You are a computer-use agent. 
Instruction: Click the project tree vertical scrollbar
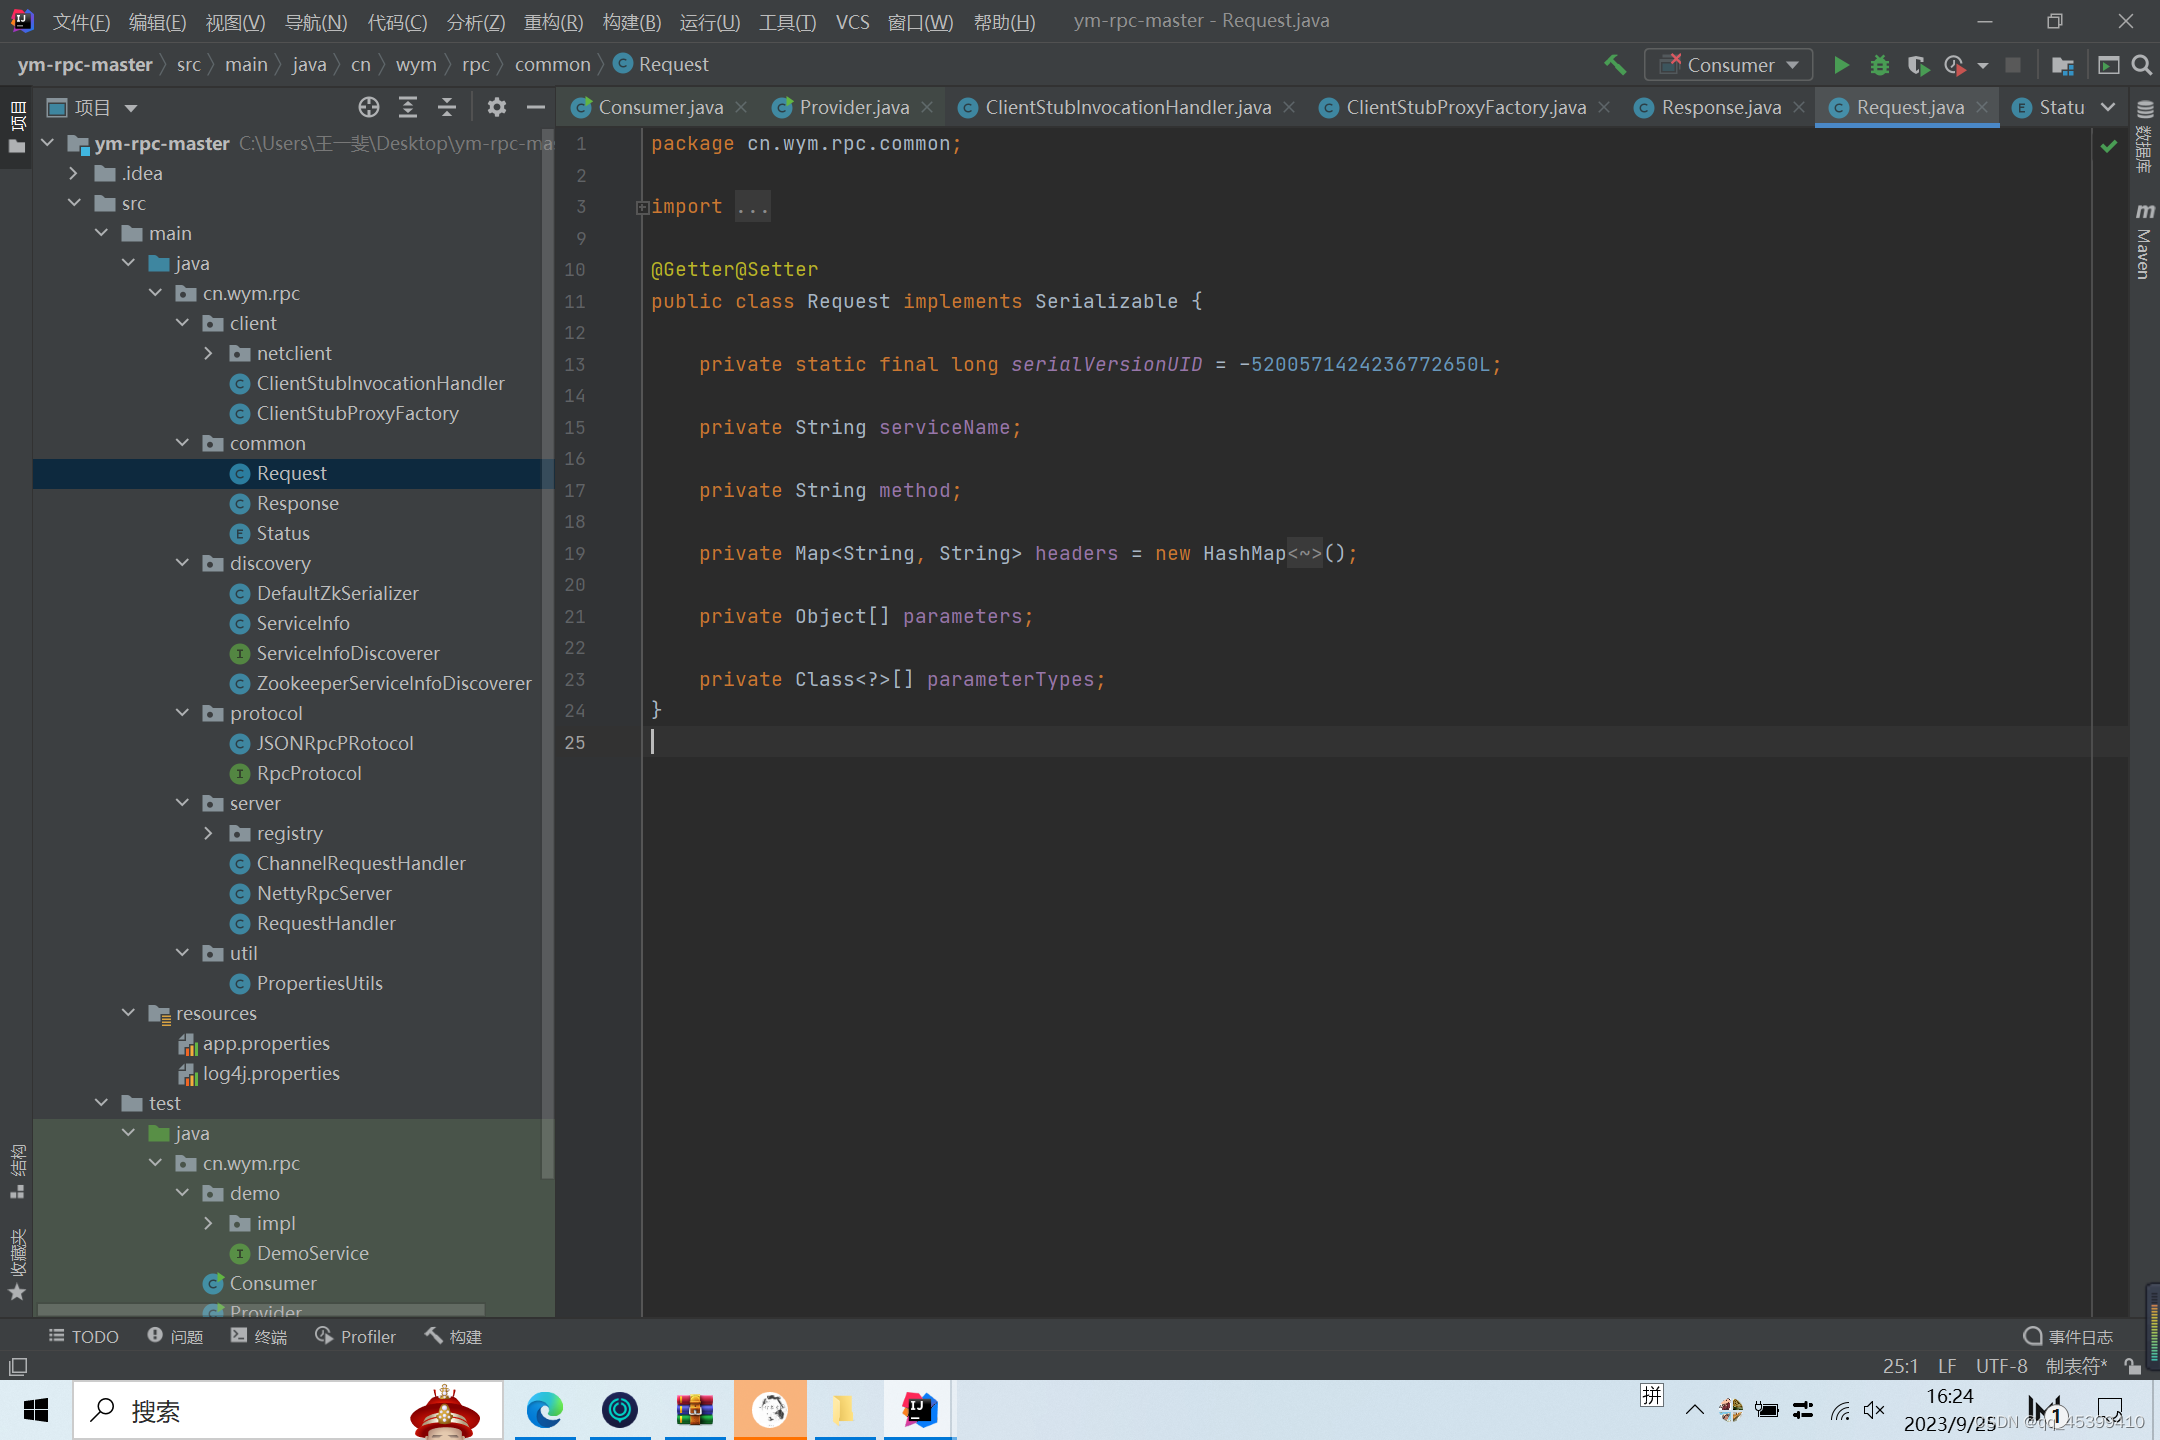547,650
